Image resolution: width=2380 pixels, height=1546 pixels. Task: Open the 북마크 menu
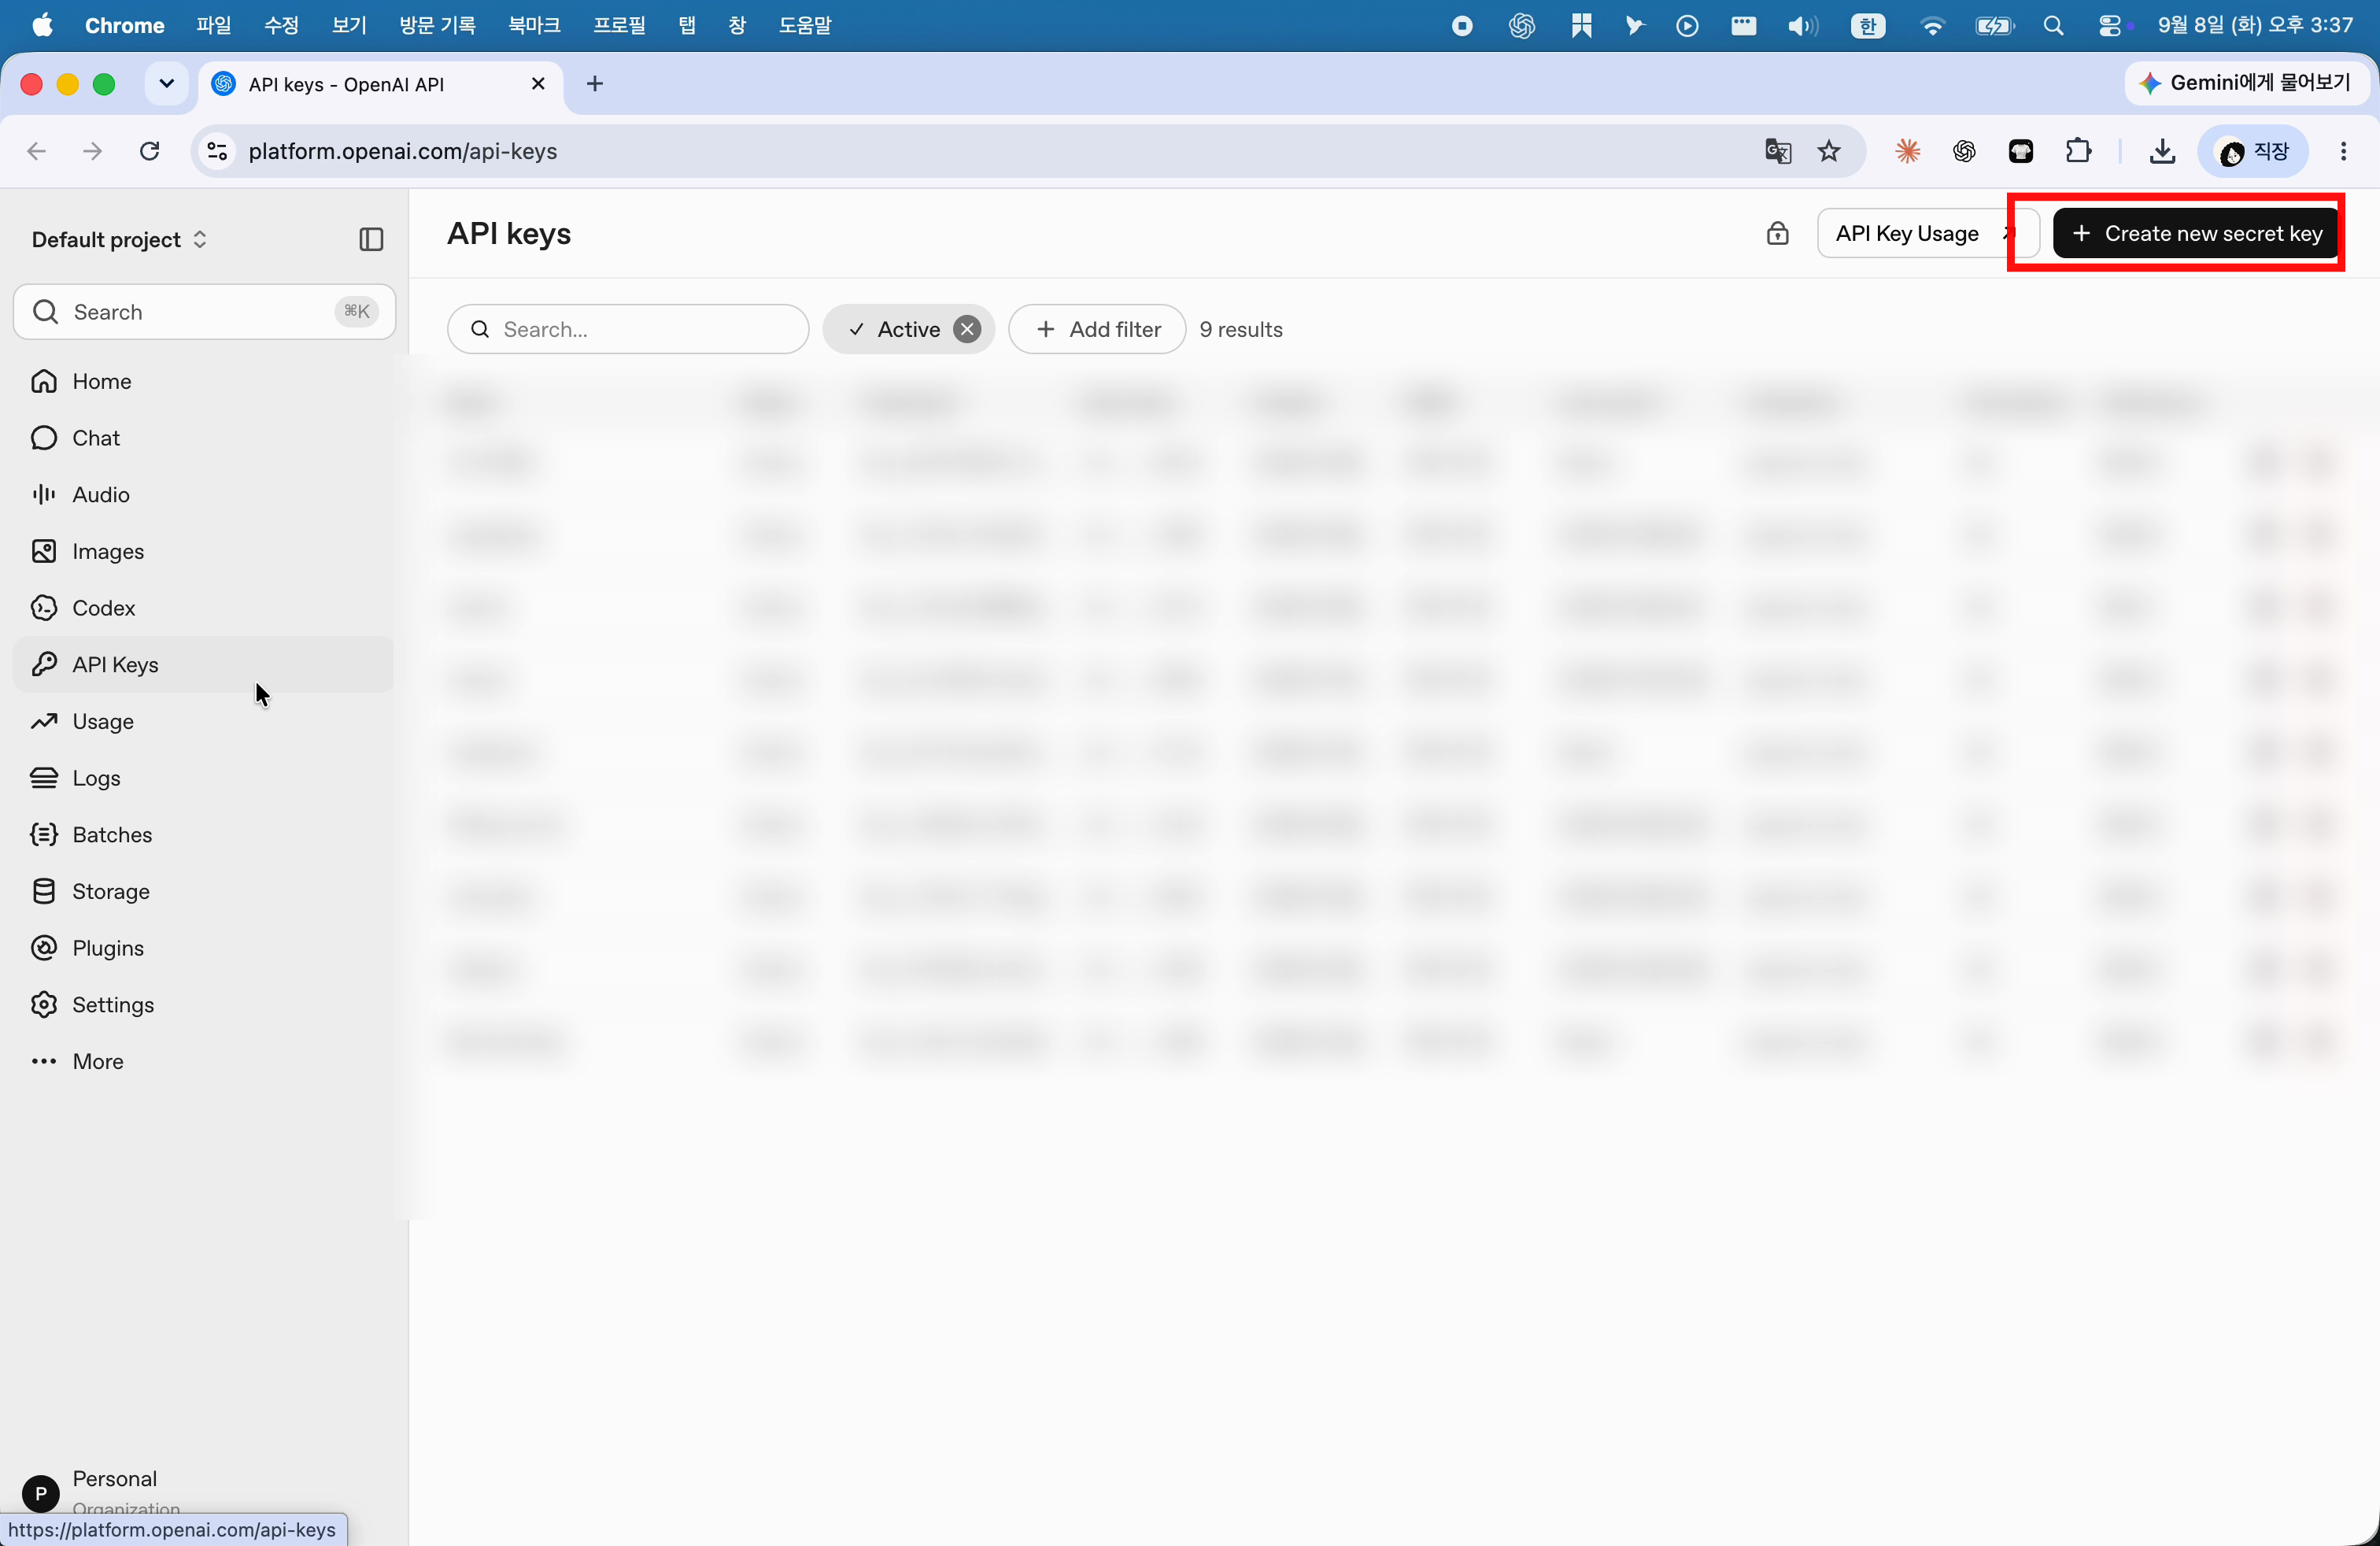(534, 25)
